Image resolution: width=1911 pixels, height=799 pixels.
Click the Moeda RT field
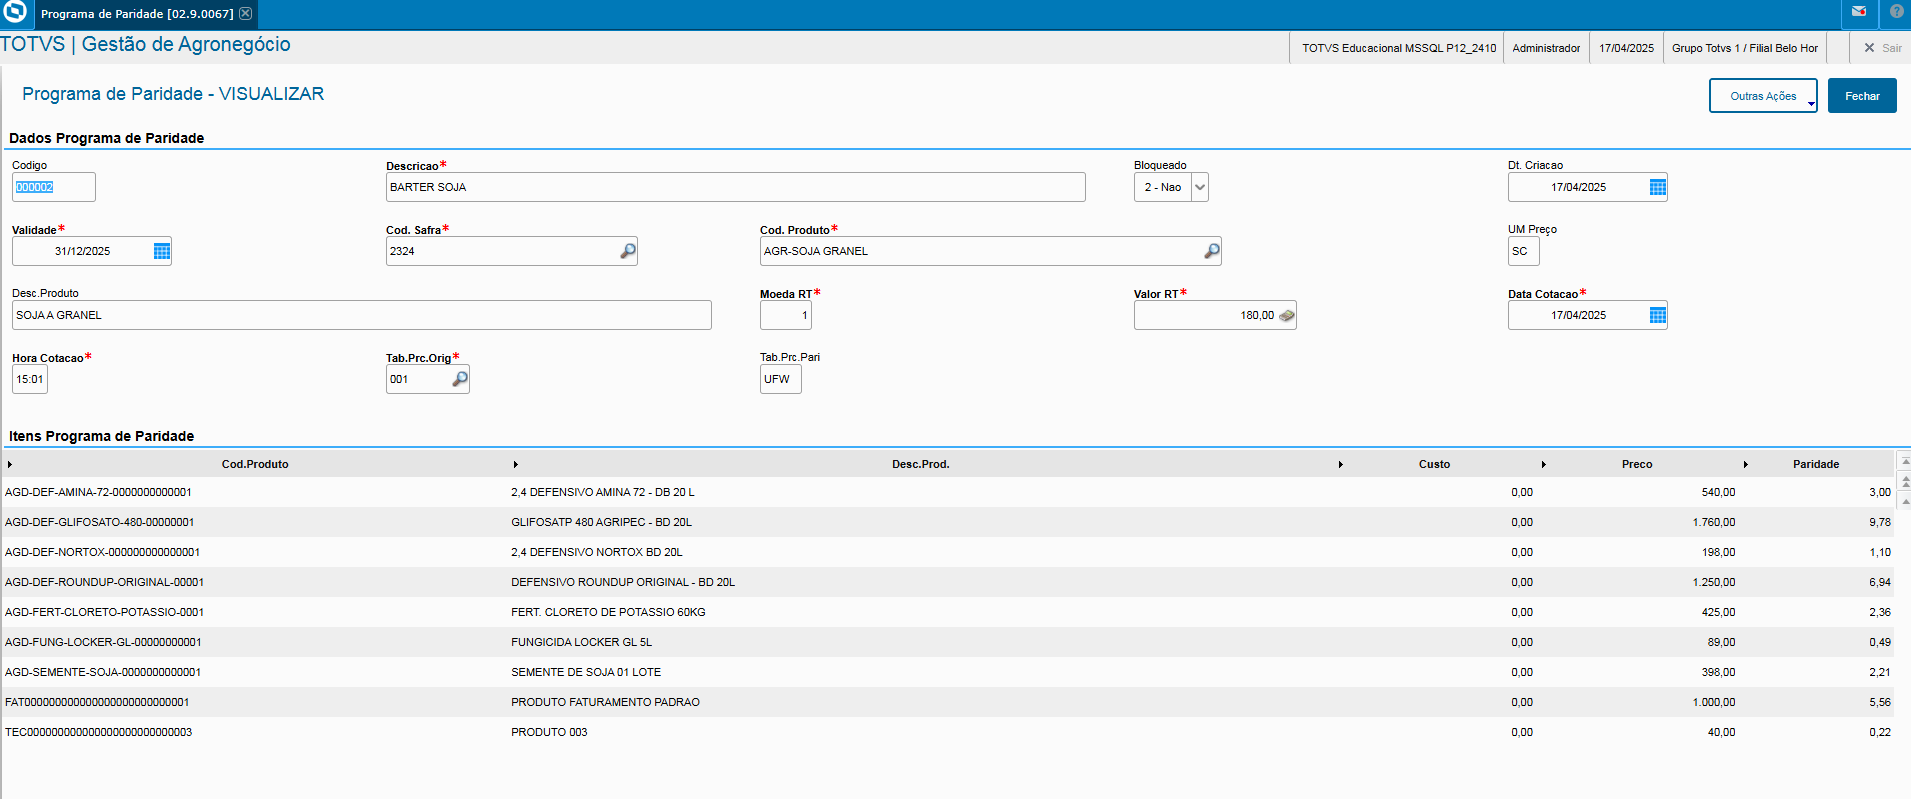click(786, 315)
